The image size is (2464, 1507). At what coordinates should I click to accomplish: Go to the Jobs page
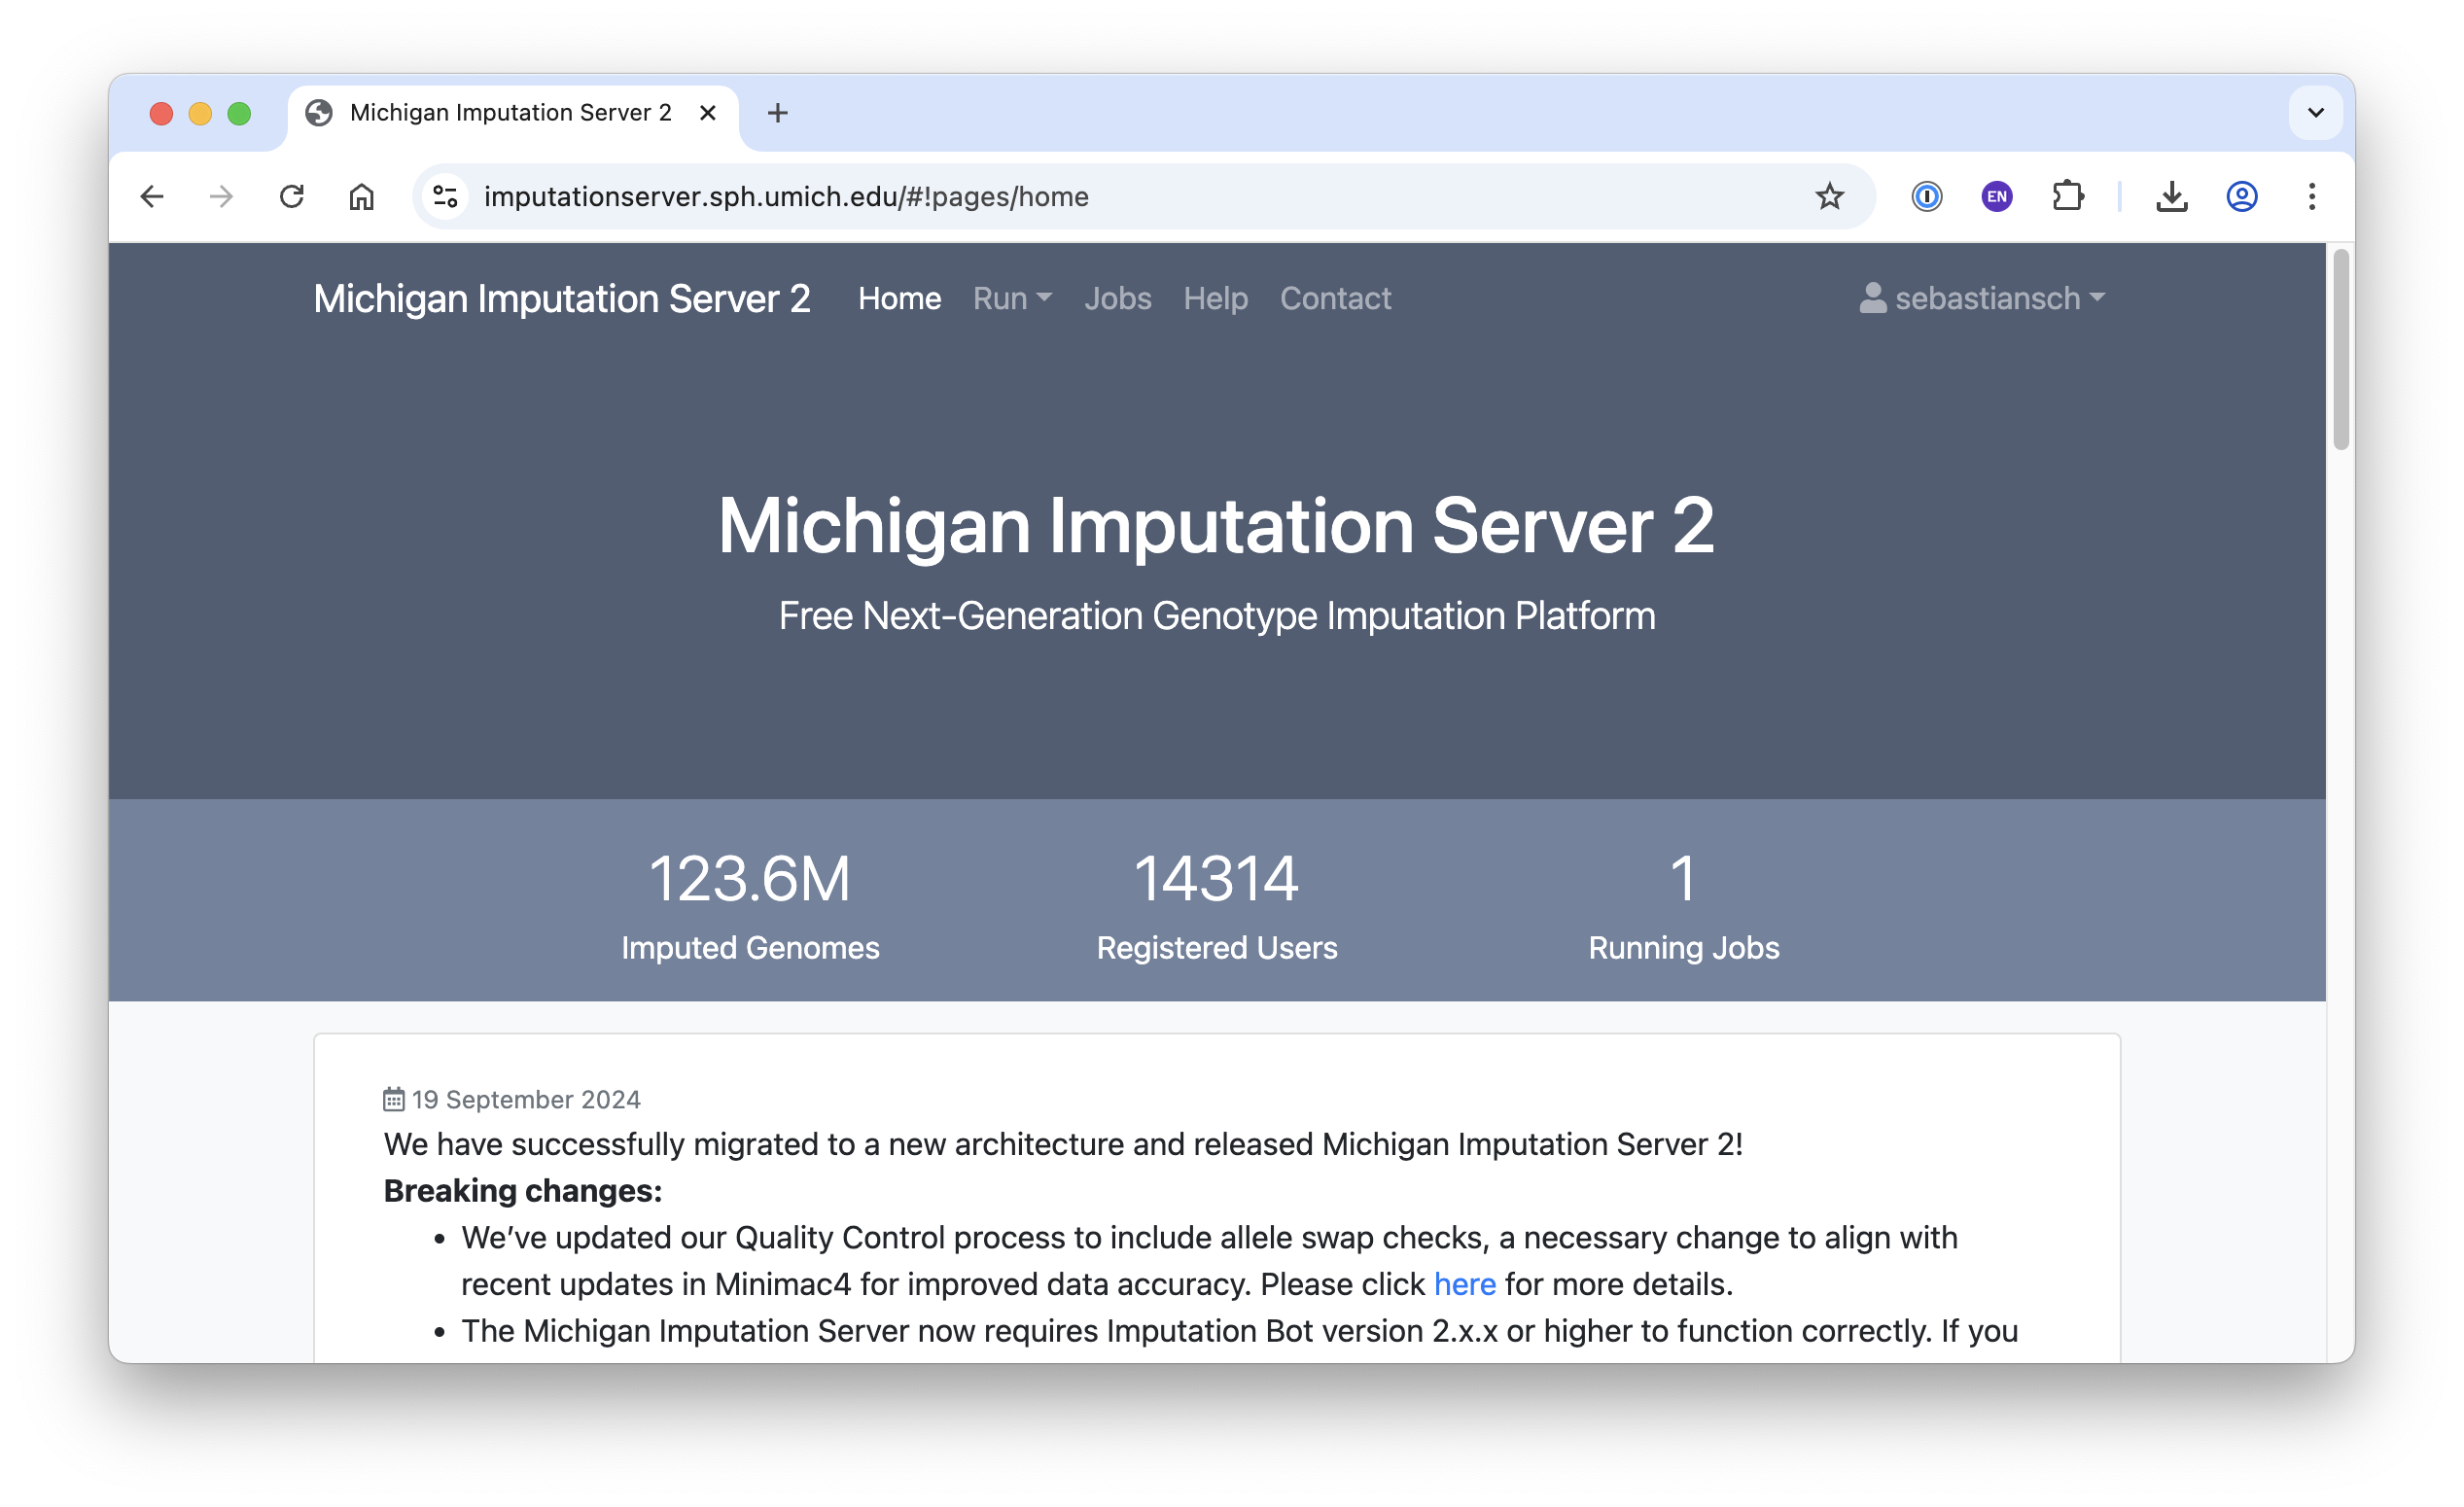(1117, 298)
